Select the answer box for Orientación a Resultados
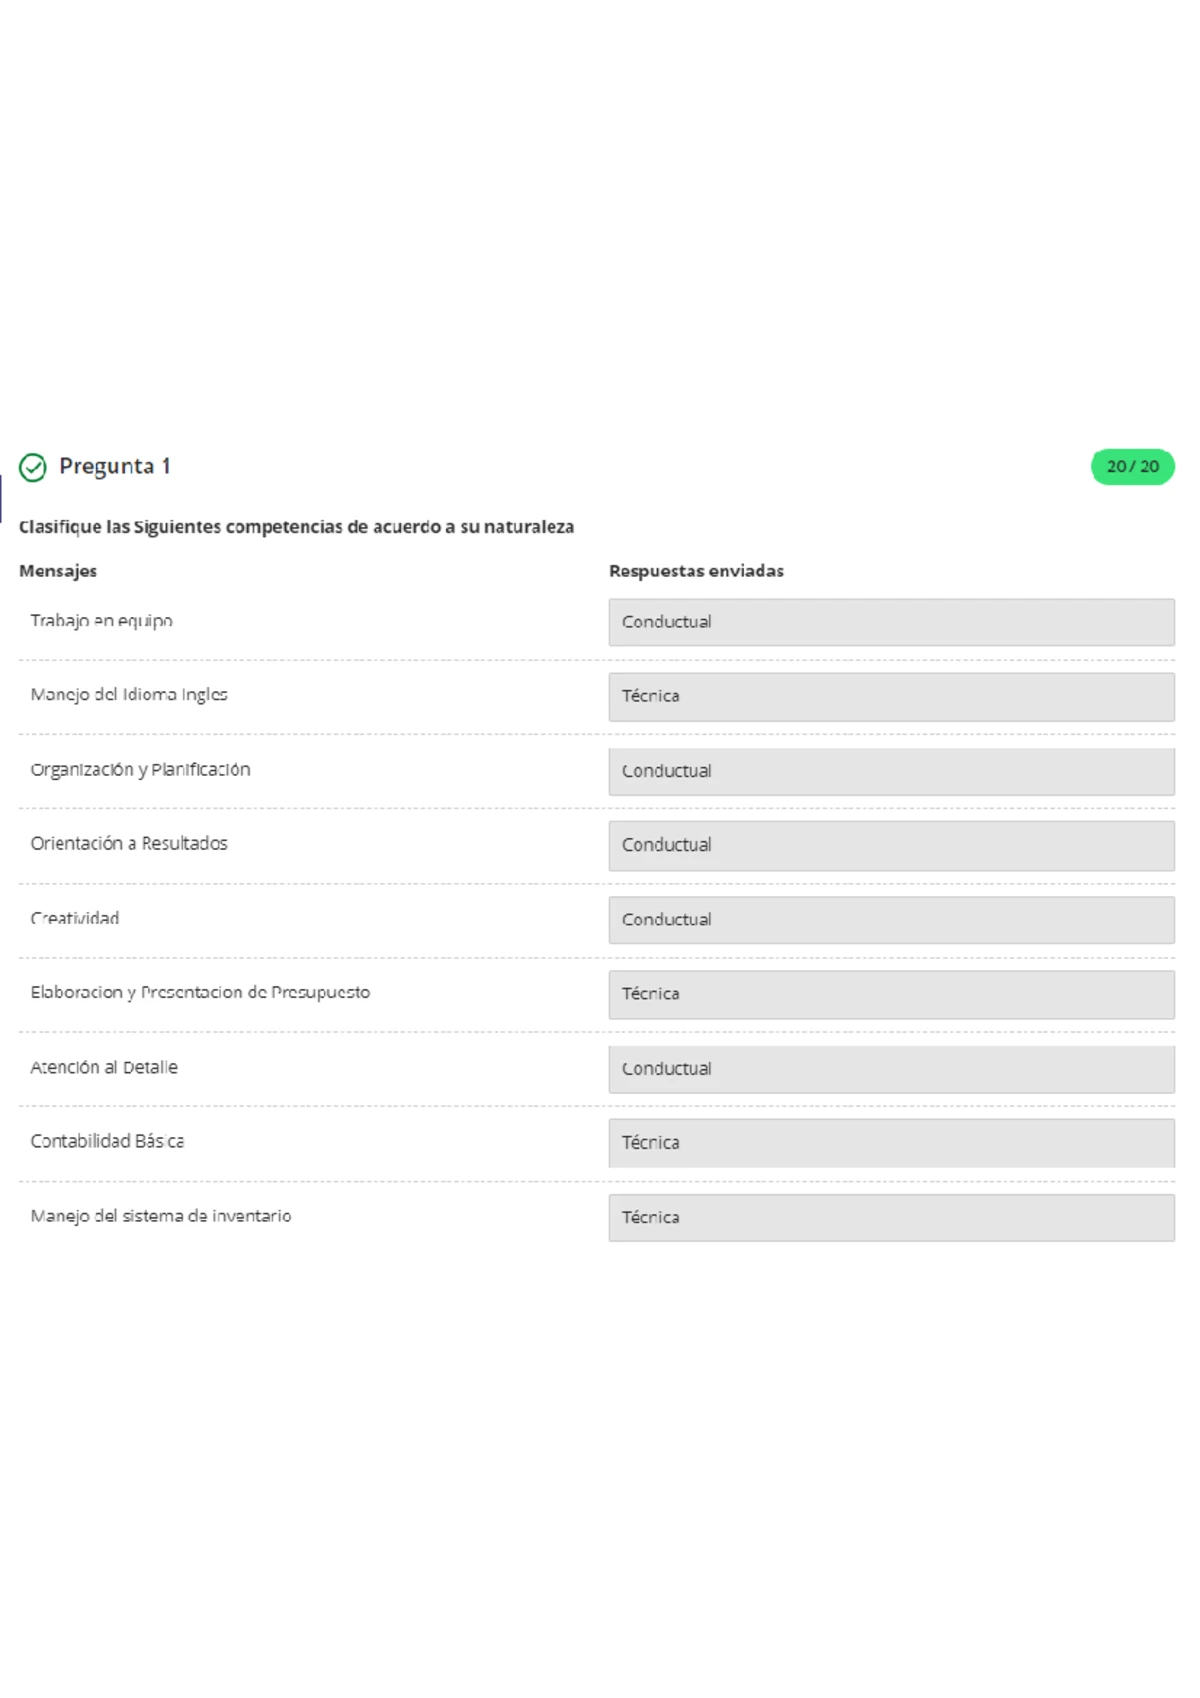The height and width of the screenshot is (1698, 1200). point(891,845)
